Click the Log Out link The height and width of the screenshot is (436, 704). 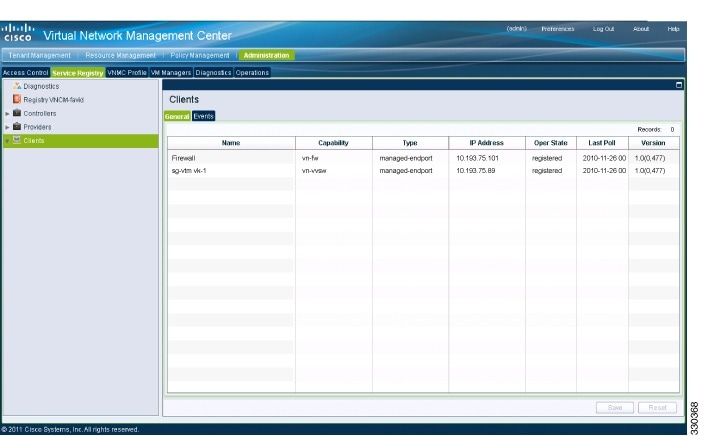[603, 29]
